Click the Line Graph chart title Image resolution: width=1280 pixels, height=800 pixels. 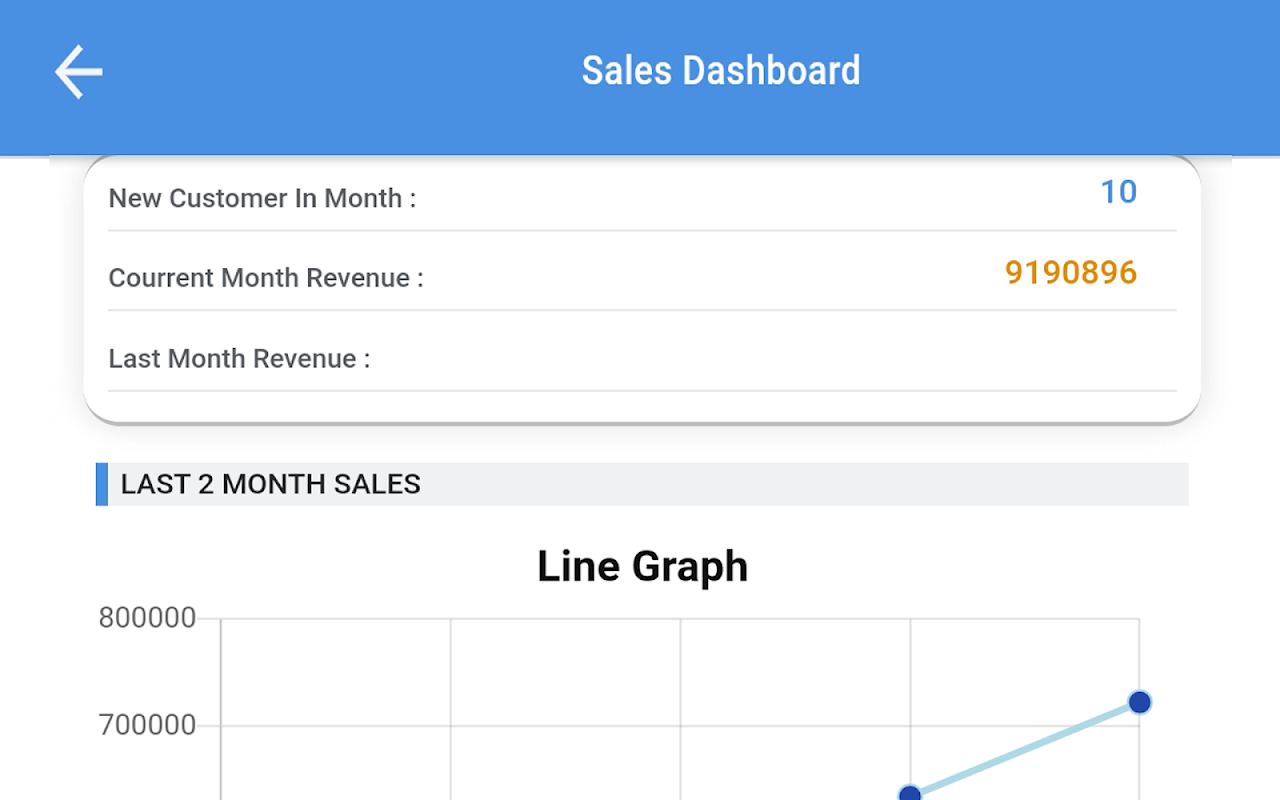click(642, 566)
